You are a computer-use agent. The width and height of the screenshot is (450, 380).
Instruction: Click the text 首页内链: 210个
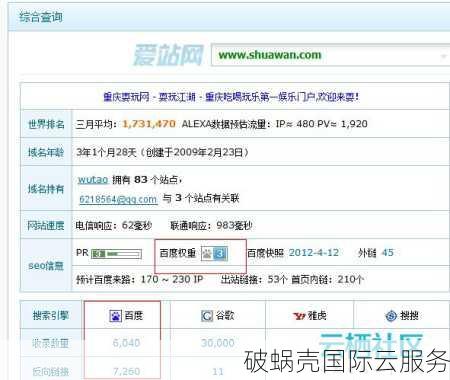[x=327, y=279]
